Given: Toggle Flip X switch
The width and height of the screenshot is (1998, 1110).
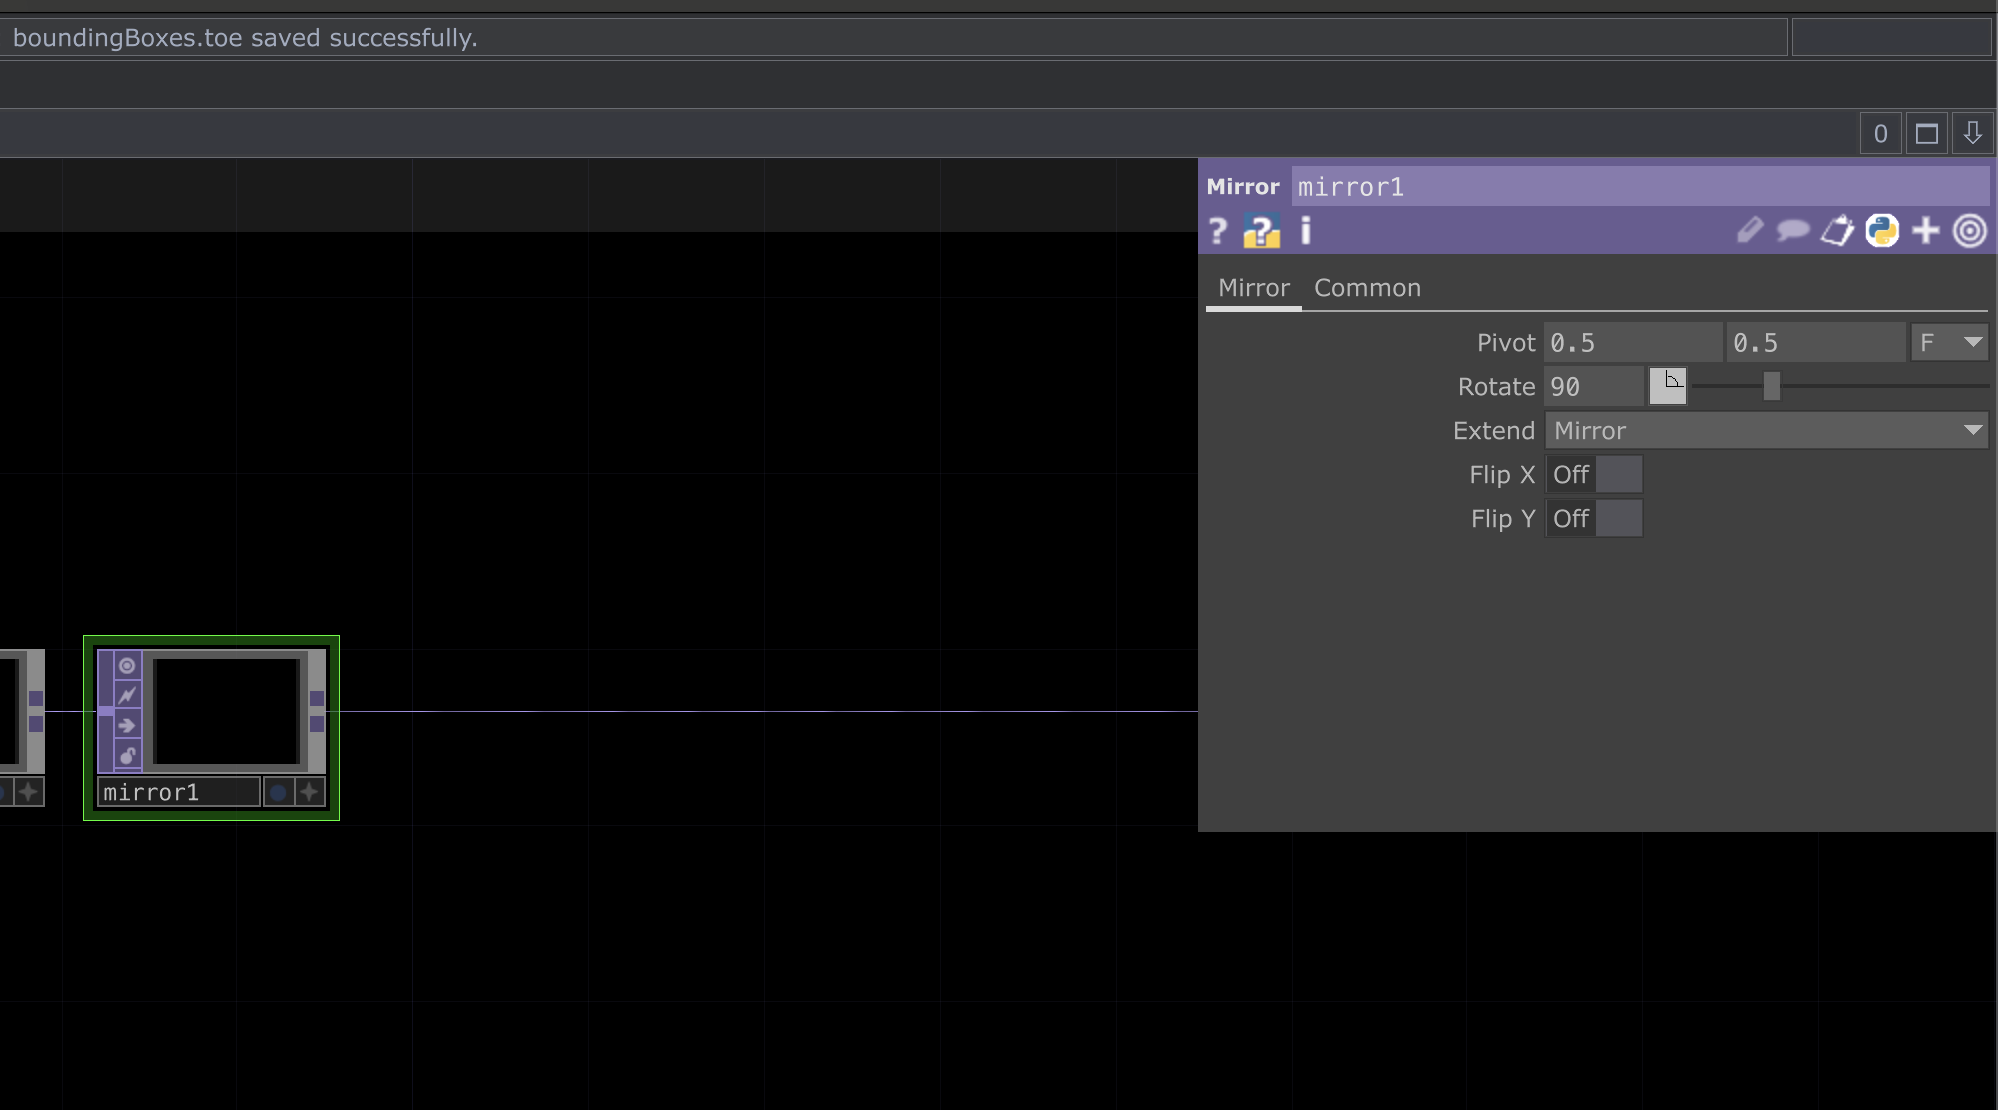Looking at the screenshot, I should pos(1594,475).
